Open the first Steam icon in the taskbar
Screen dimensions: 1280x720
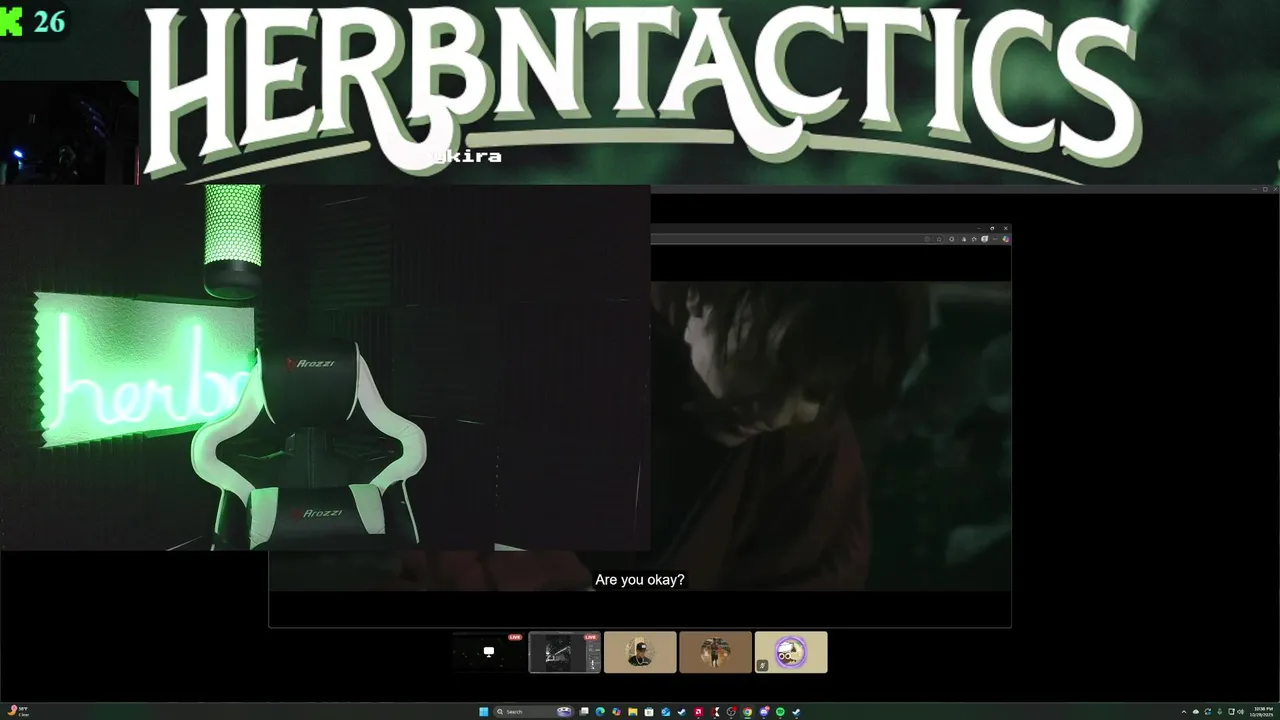coord(682,712)
